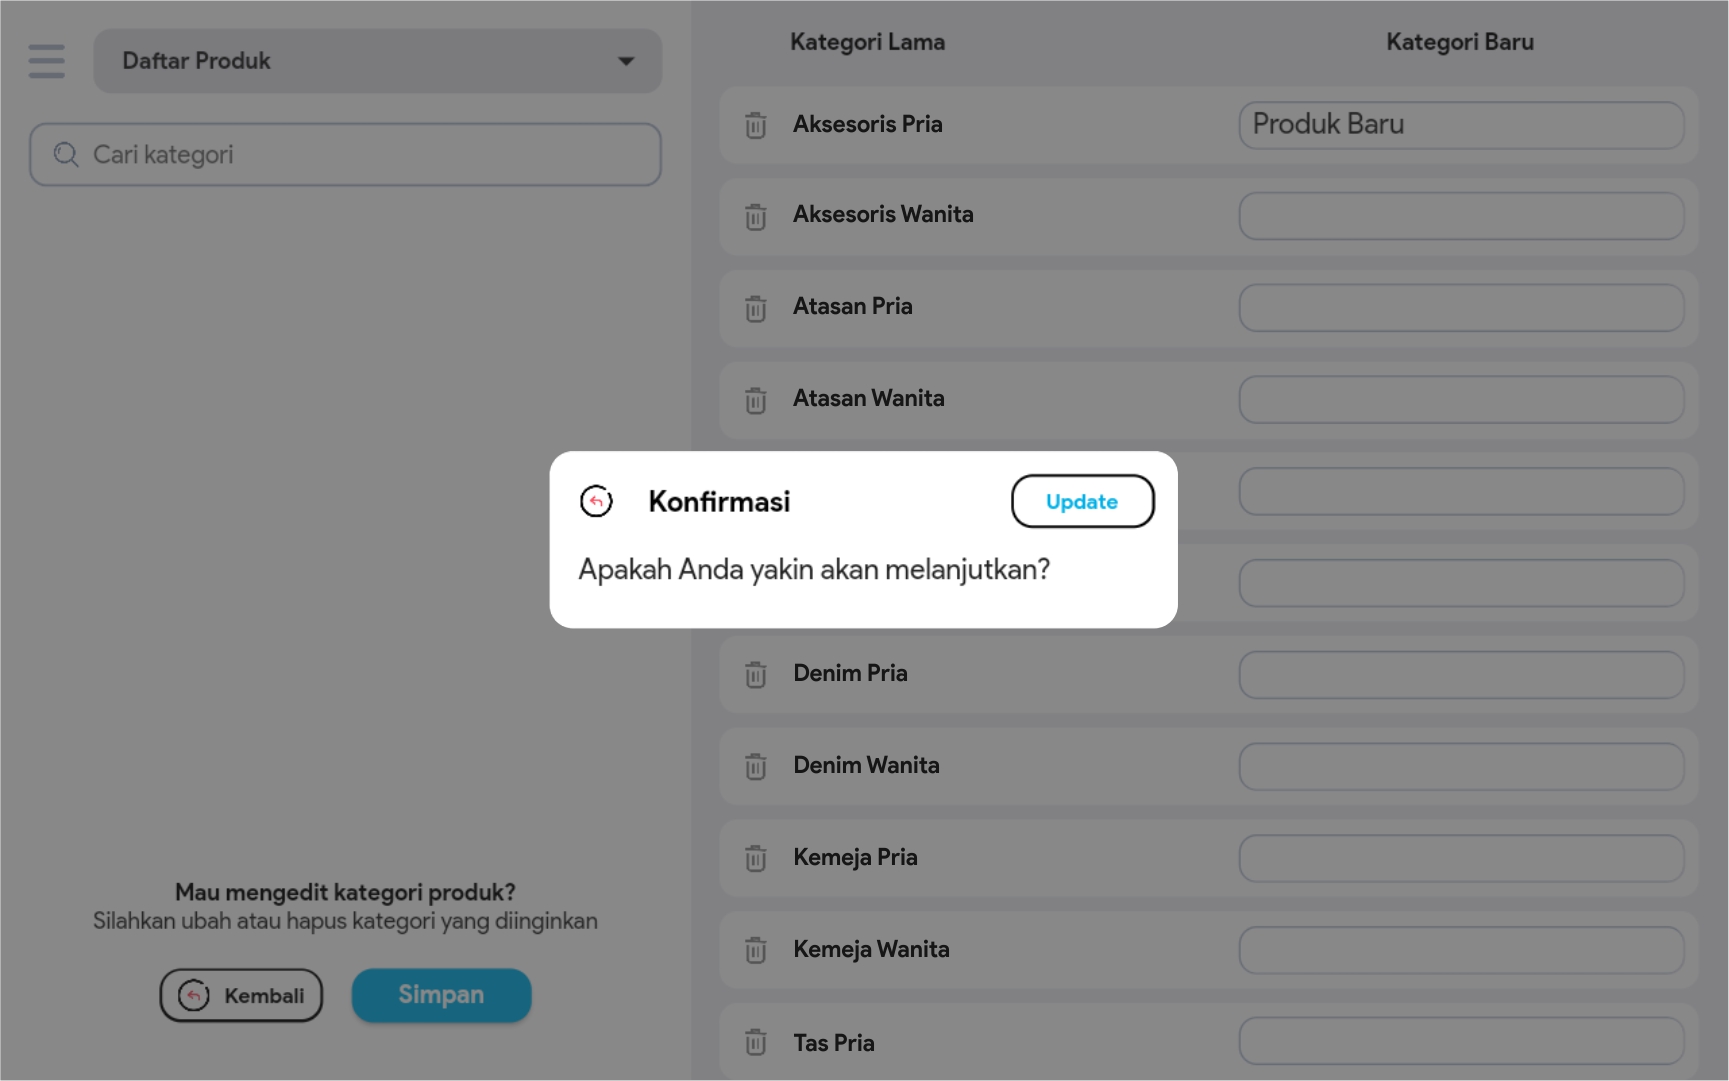Expand the Daftar Produk dropdown
The width and height of the screenshot is (1729, 1081).
(x=376, y=61)
